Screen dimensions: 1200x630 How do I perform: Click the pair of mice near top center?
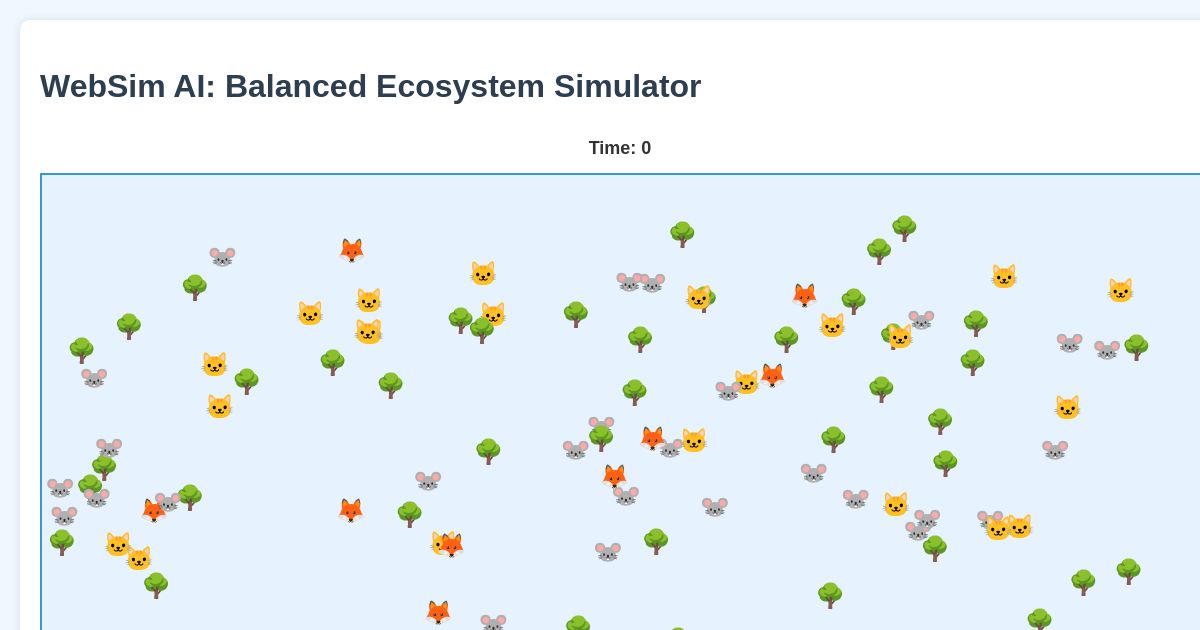pyautogui.click(x=640, y=281)
